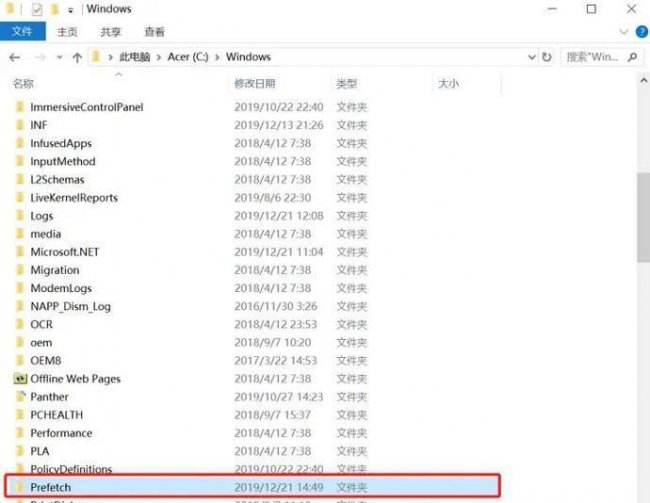Sort by the 类型 column header

347,83
